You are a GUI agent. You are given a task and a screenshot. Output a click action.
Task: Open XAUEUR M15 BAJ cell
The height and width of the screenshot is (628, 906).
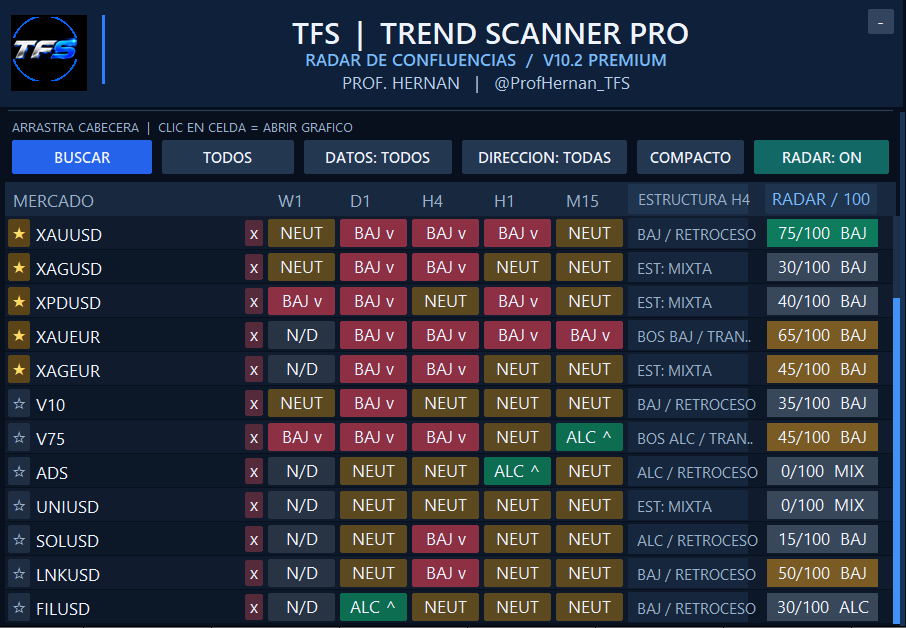[x=589, y=336]
